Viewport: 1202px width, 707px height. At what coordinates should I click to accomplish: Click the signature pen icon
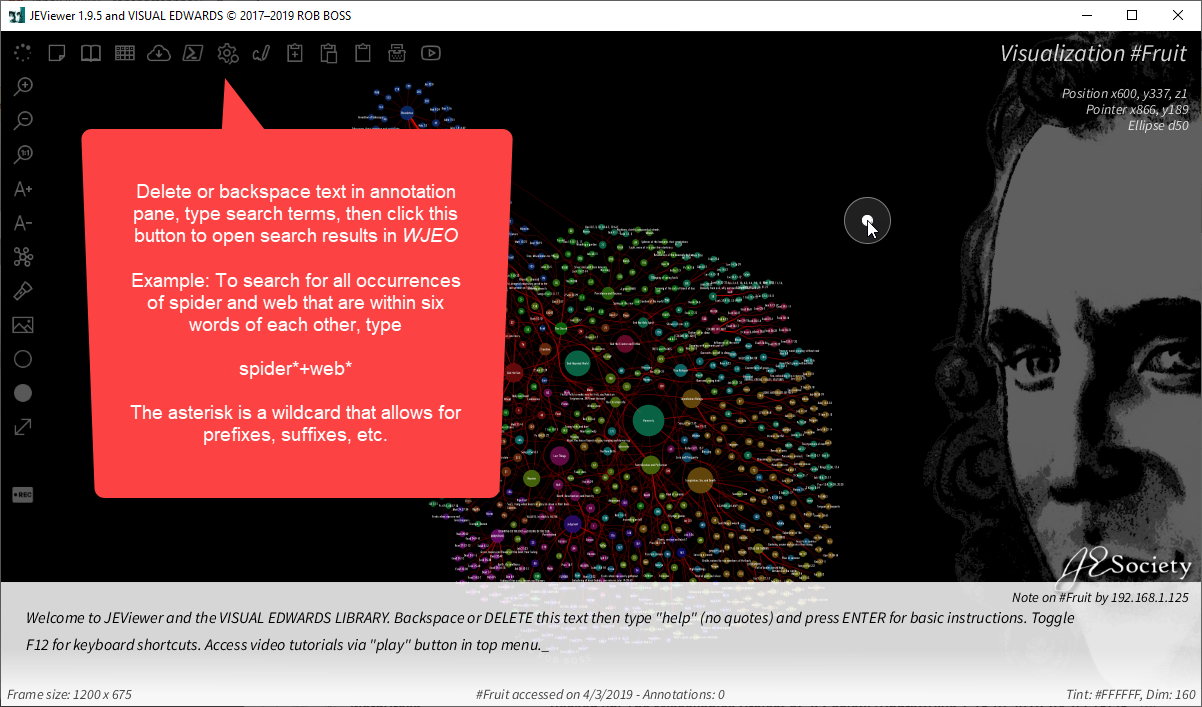(x=261, y=53)
